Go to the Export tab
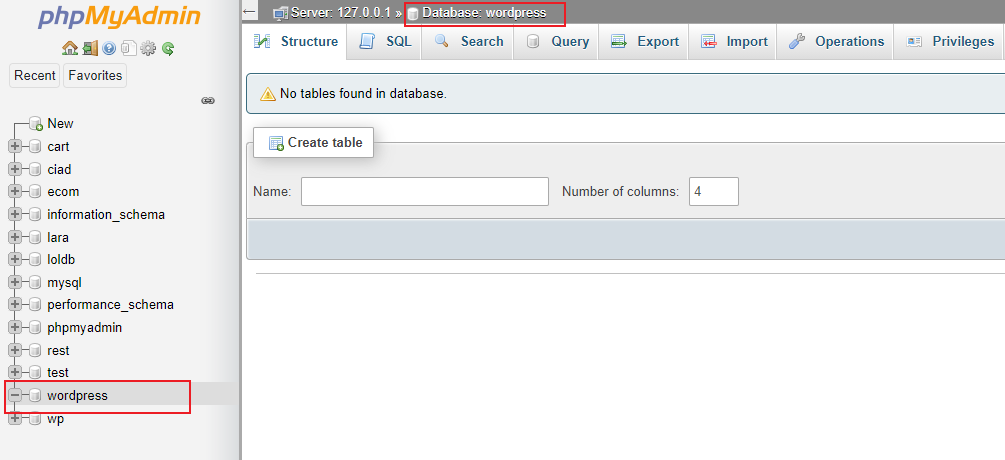 tap(644, 42)
